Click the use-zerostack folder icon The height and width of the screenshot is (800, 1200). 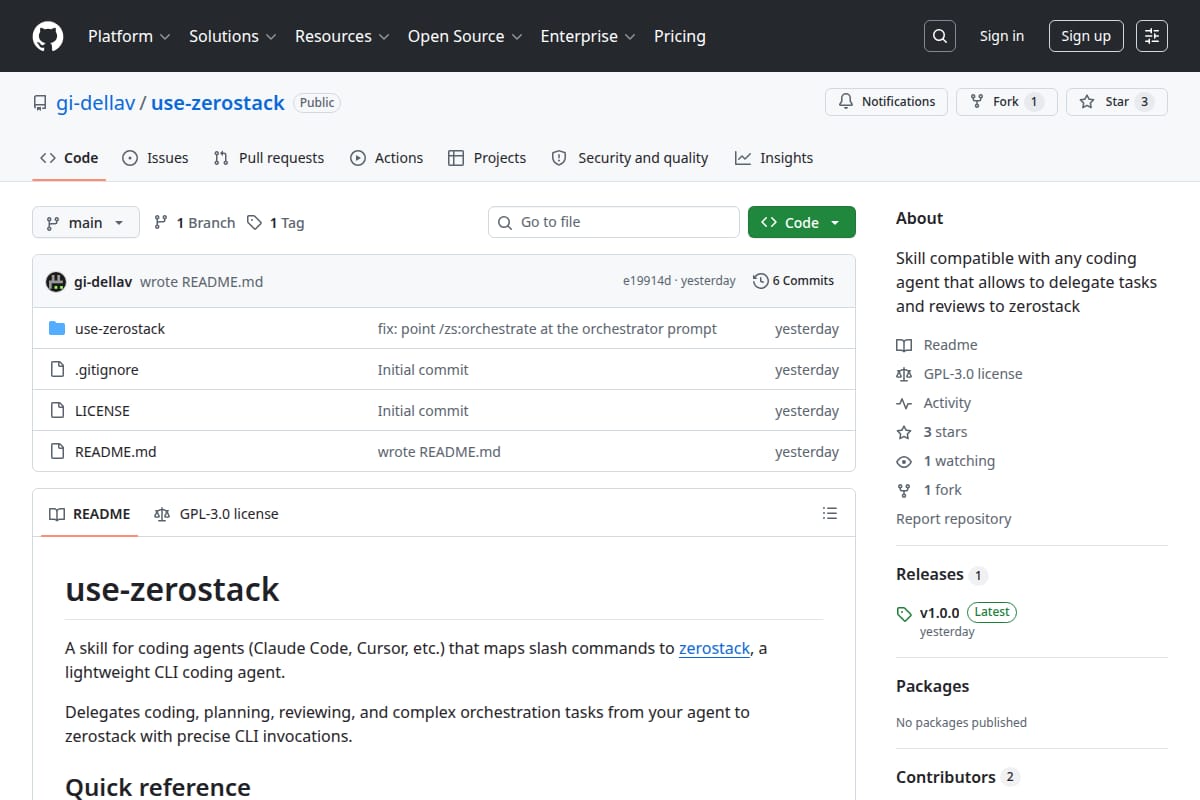point(57,329)
